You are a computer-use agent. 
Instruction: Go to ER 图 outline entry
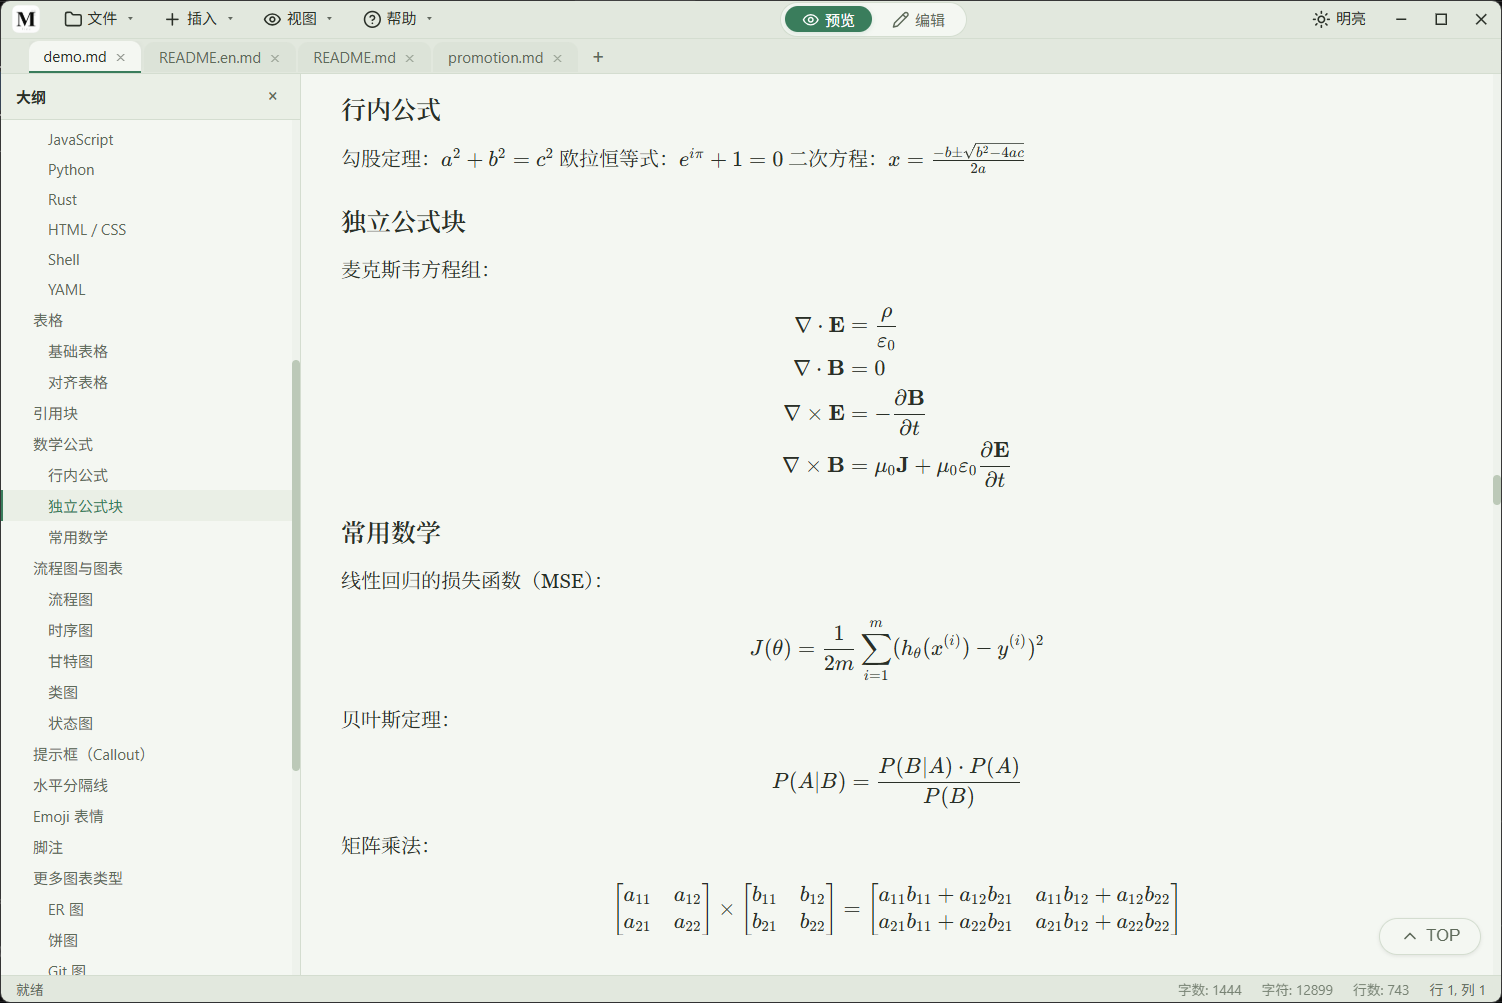[66, 909]
